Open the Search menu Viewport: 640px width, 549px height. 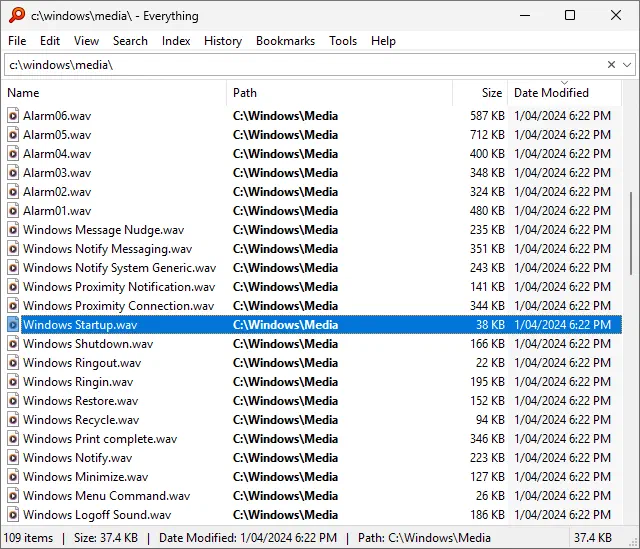pyautogui.click(x=130, y=41)
